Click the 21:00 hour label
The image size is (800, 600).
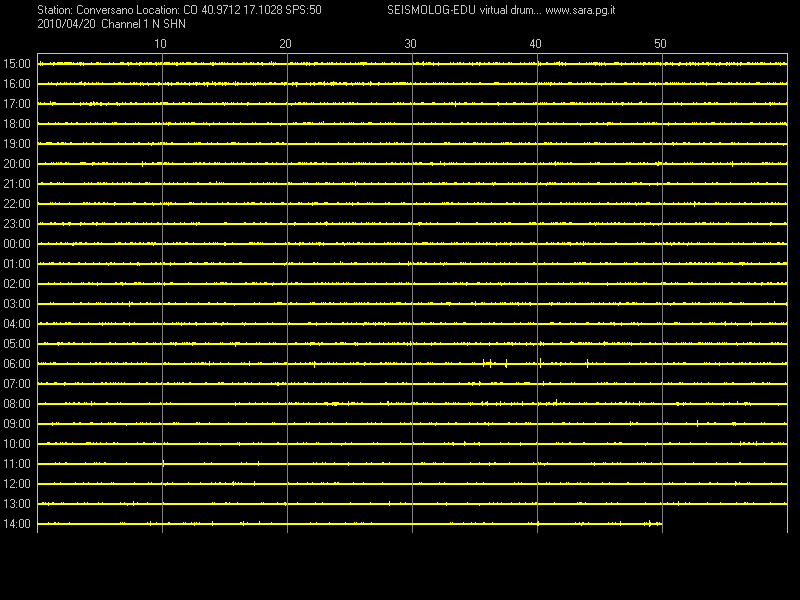point(17,184)
